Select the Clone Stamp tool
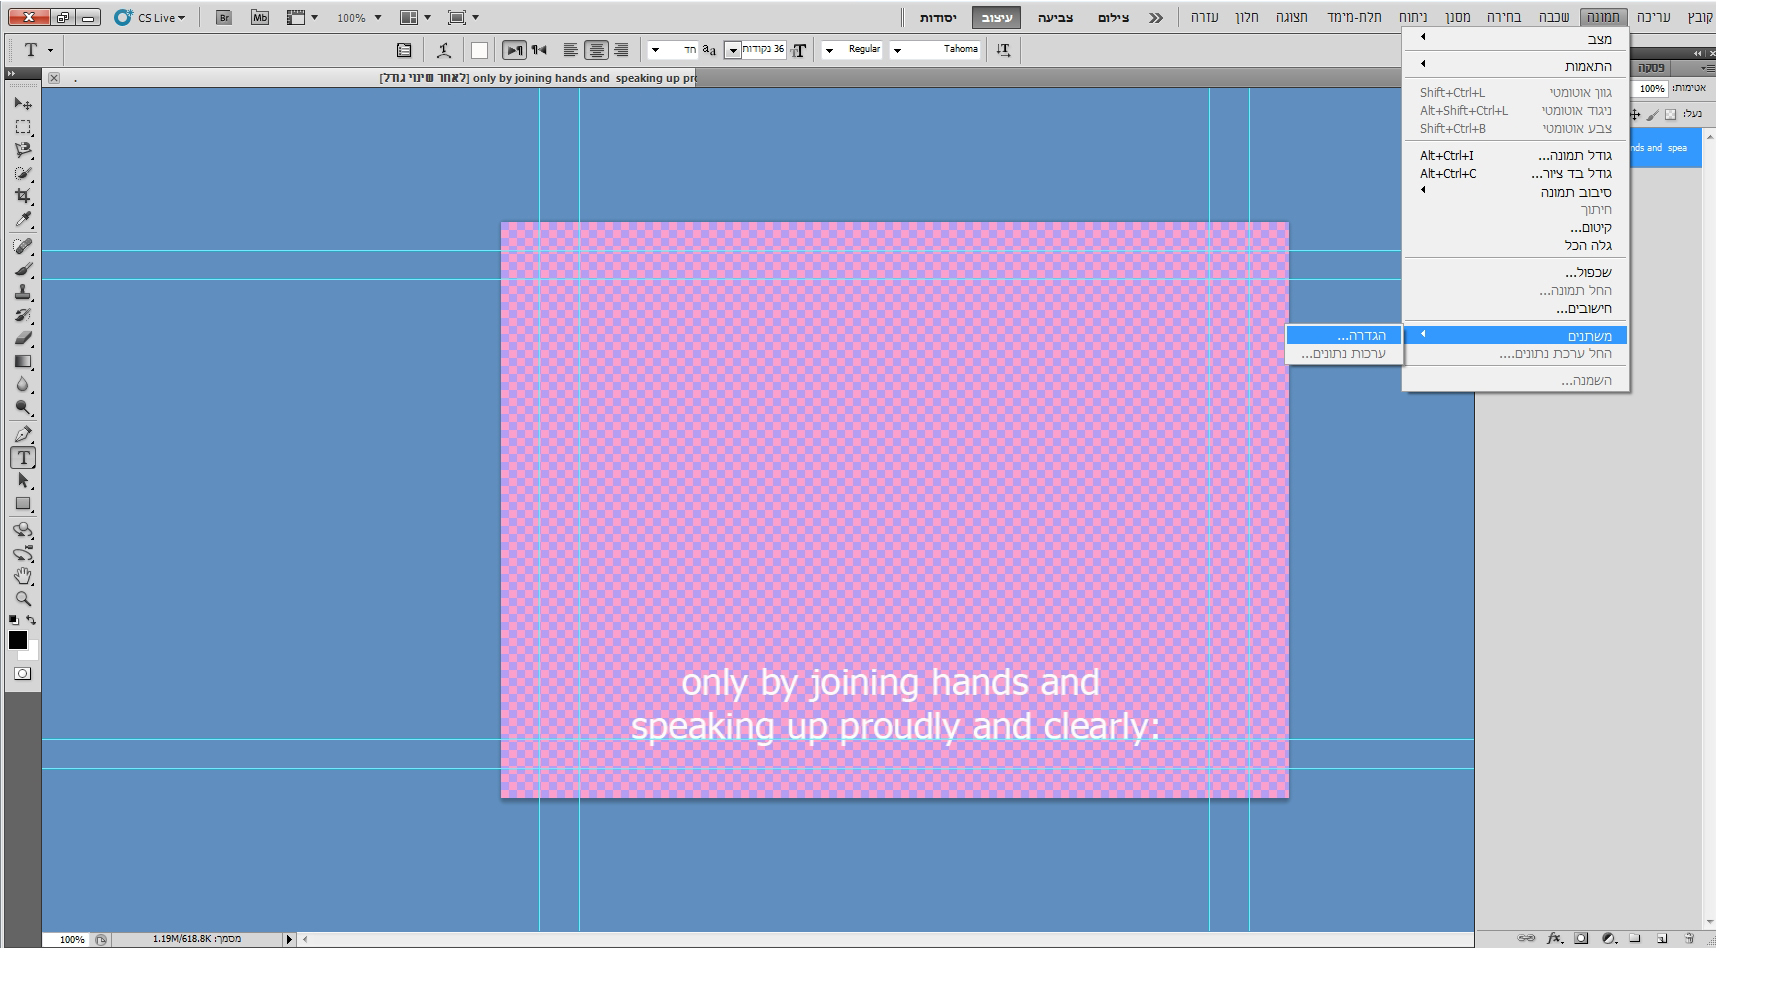This screenshot has width=1768, height=992. pyautogui.click(x=23, y=292)
